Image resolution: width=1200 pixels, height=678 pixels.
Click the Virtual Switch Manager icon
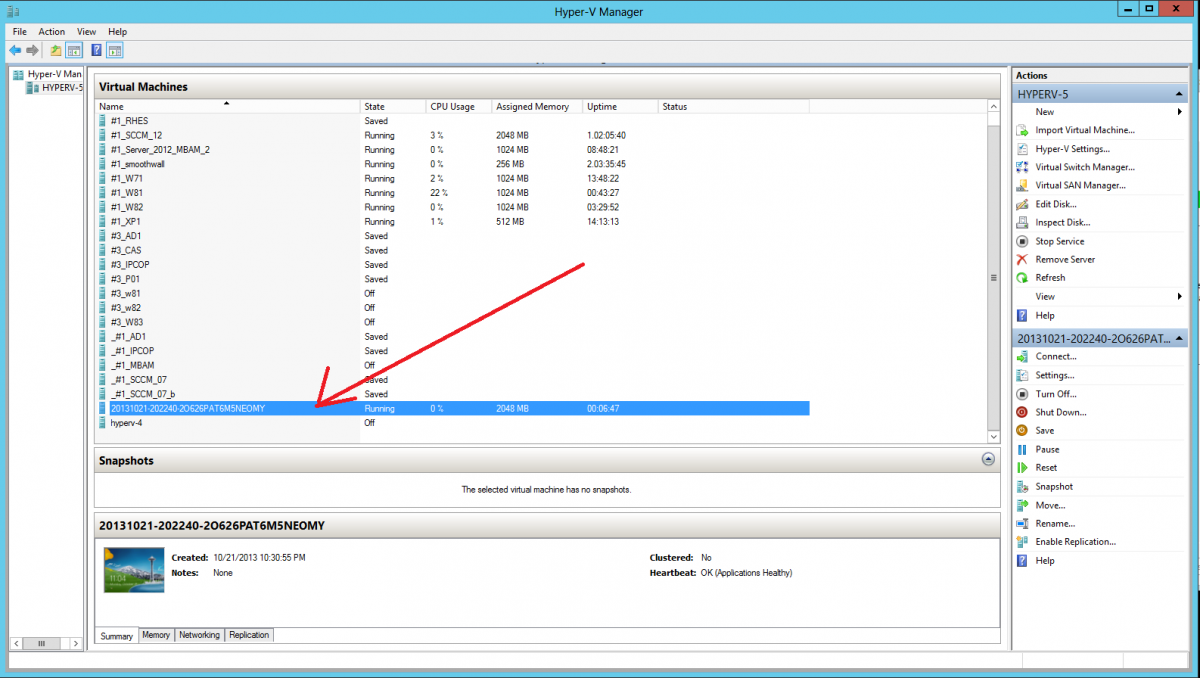coord(1022,167)
